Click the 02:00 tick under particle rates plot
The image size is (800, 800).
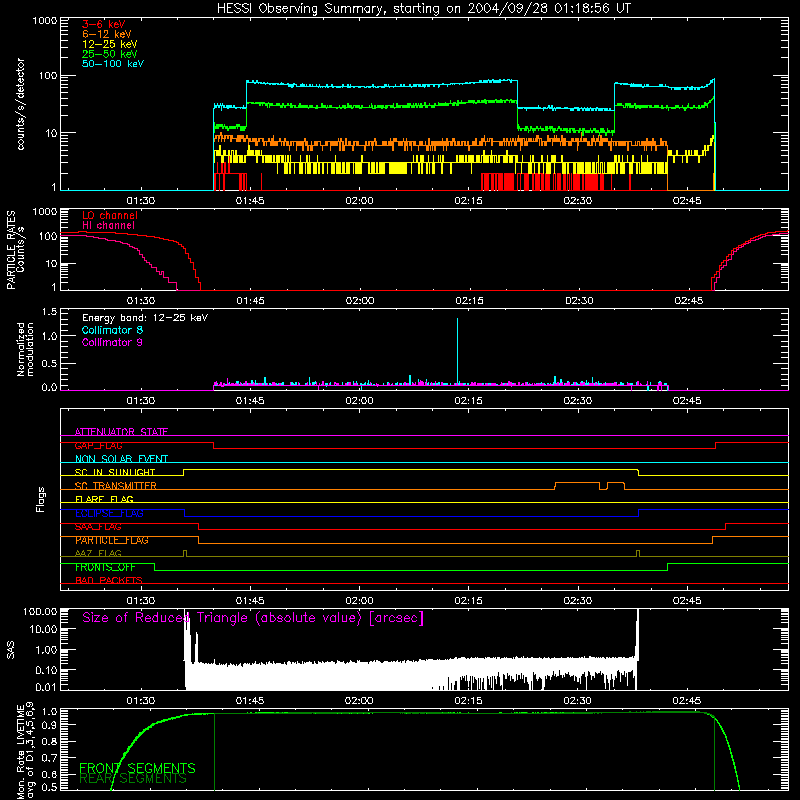click(360, 301)
